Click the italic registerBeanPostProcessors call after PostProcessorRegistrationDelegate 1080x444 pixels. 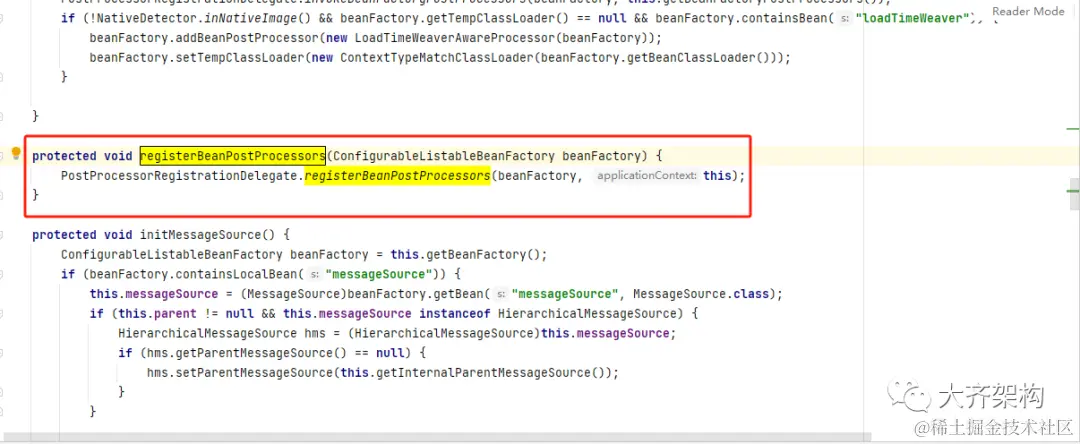(x=397, y=176)
